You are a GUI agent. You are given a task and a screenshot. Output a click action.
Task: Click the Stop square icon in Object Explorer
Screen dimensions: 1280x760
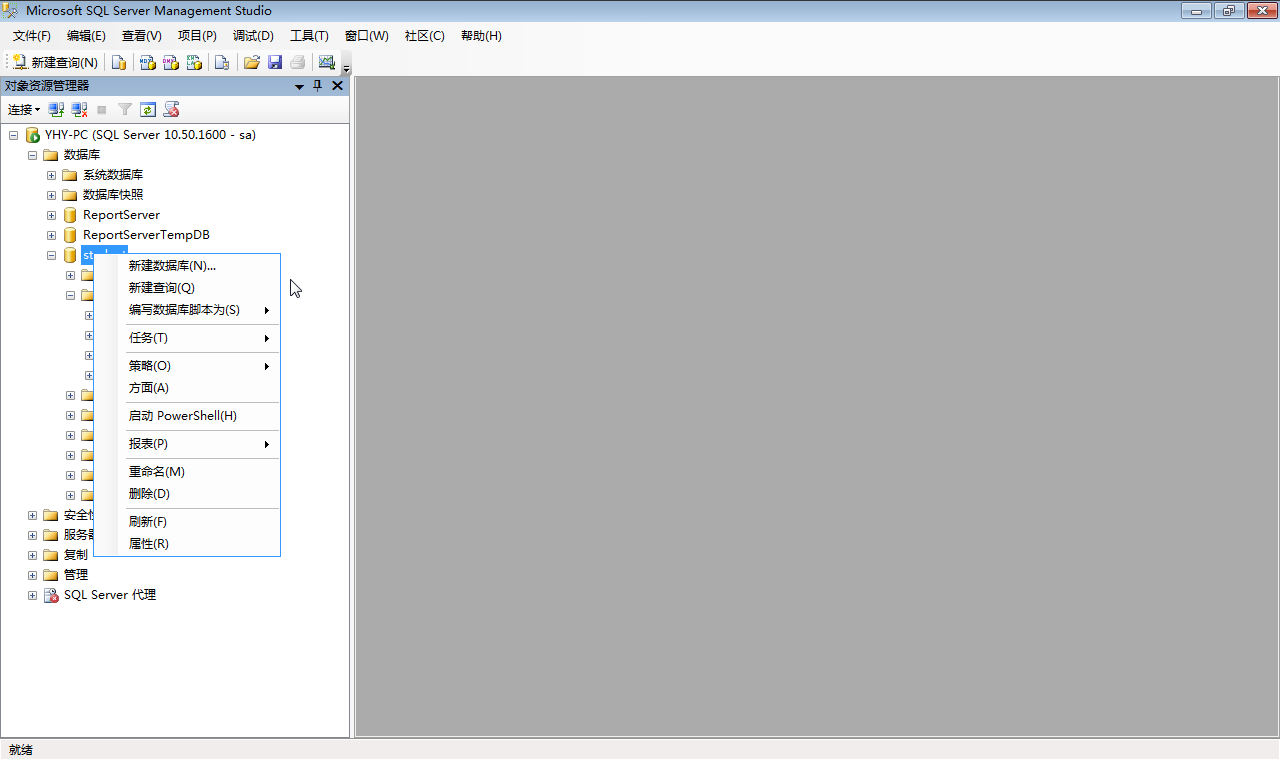(102, 110)
